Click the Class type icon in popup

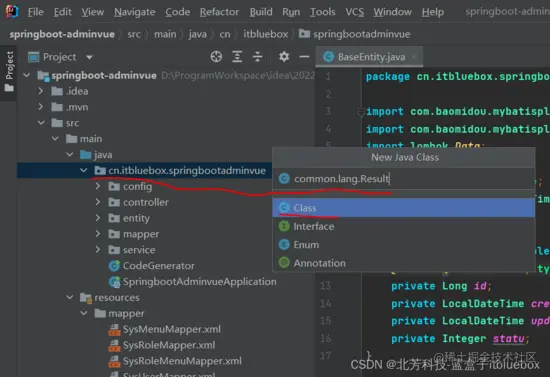tap(284, 208)
